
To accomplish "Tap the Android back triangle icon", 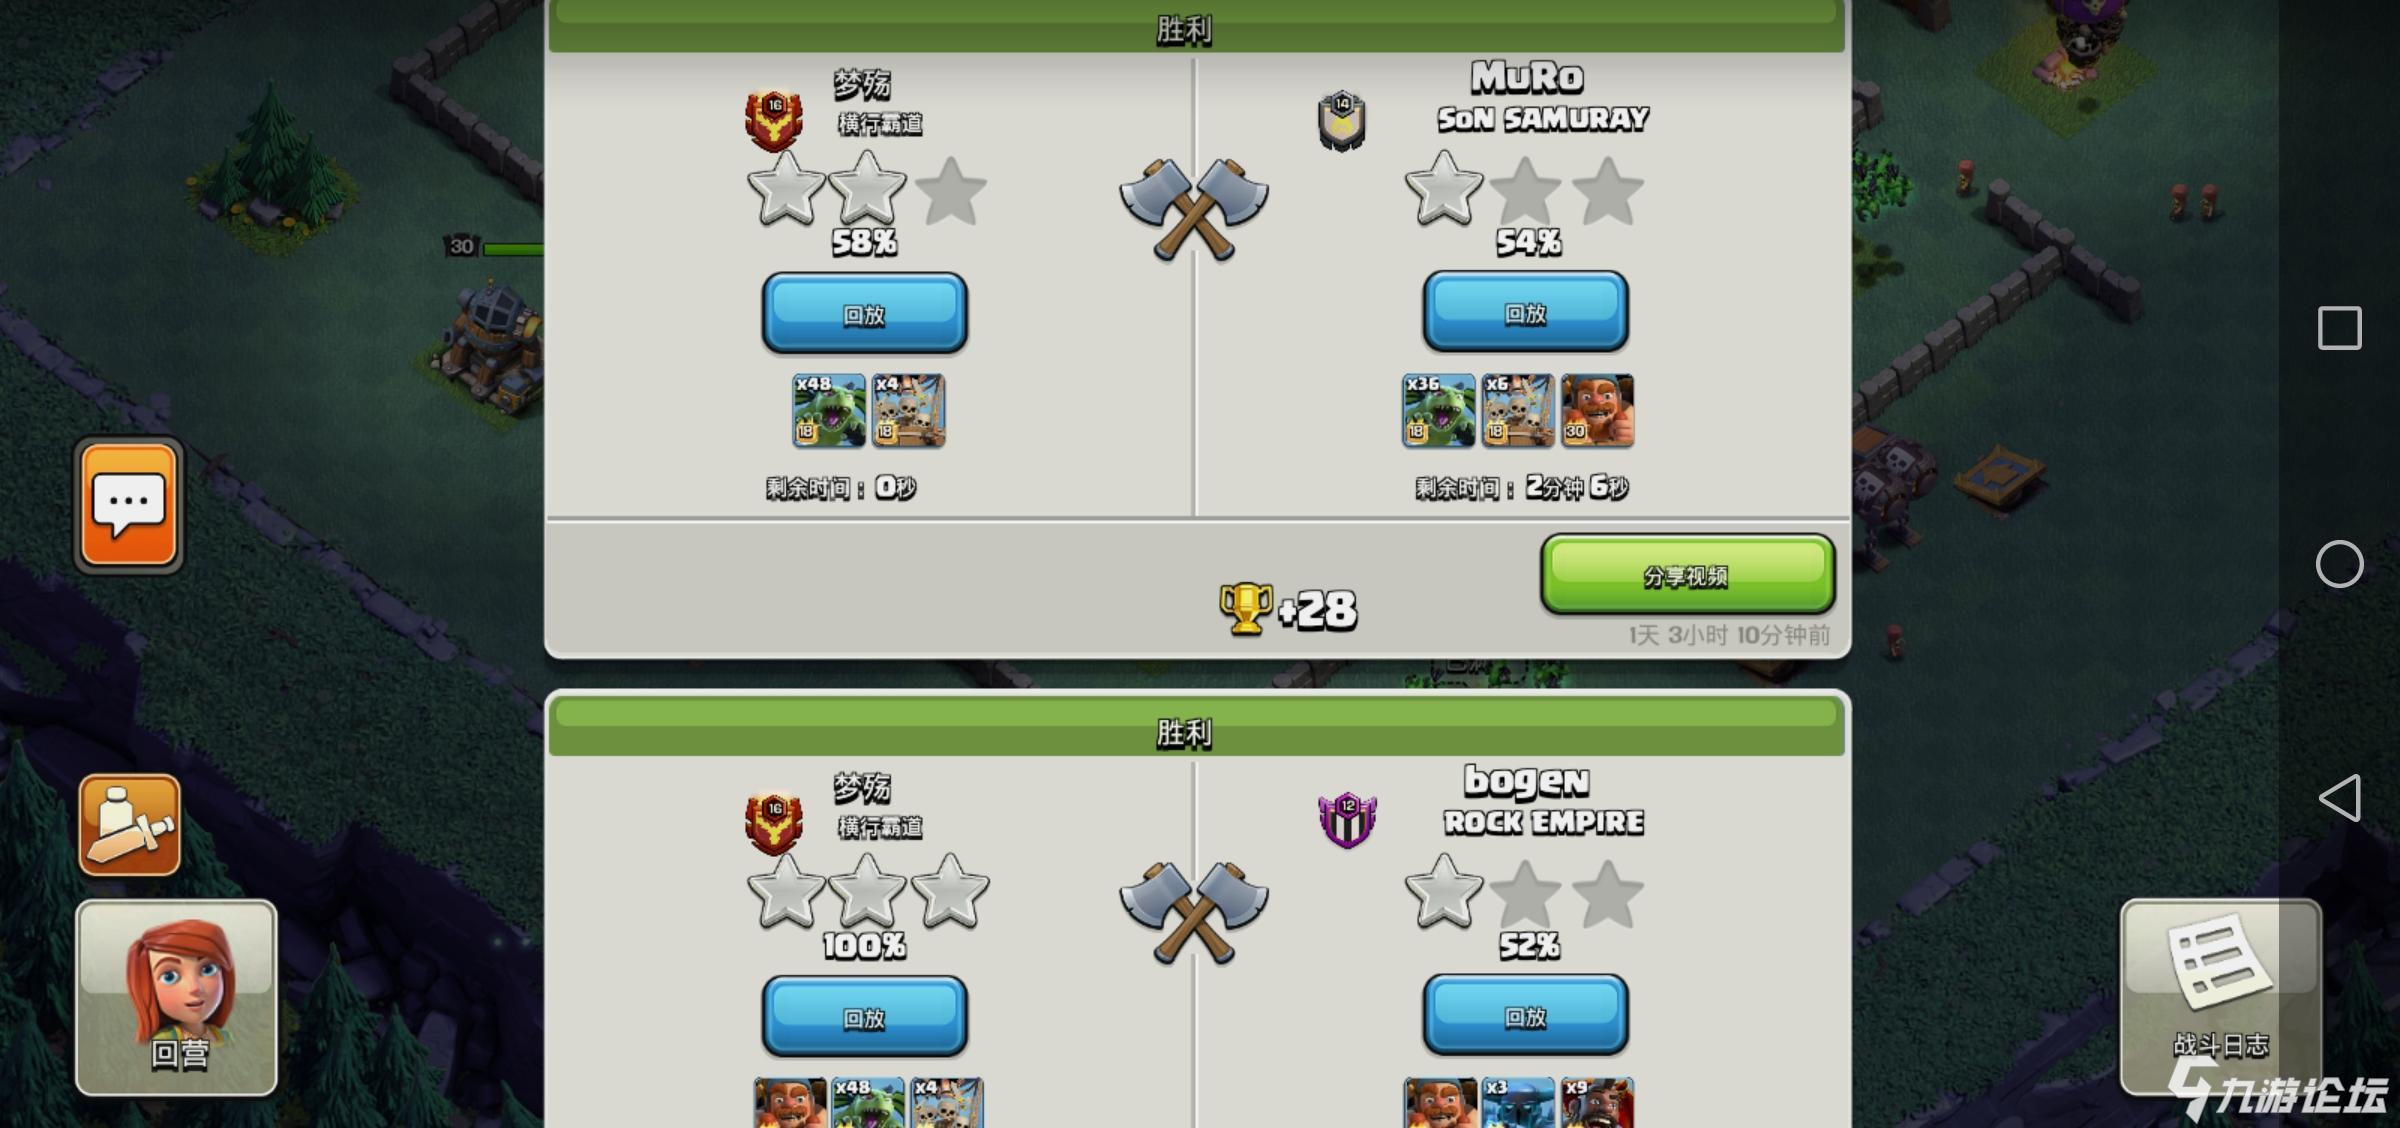I will pos(2339,798).
